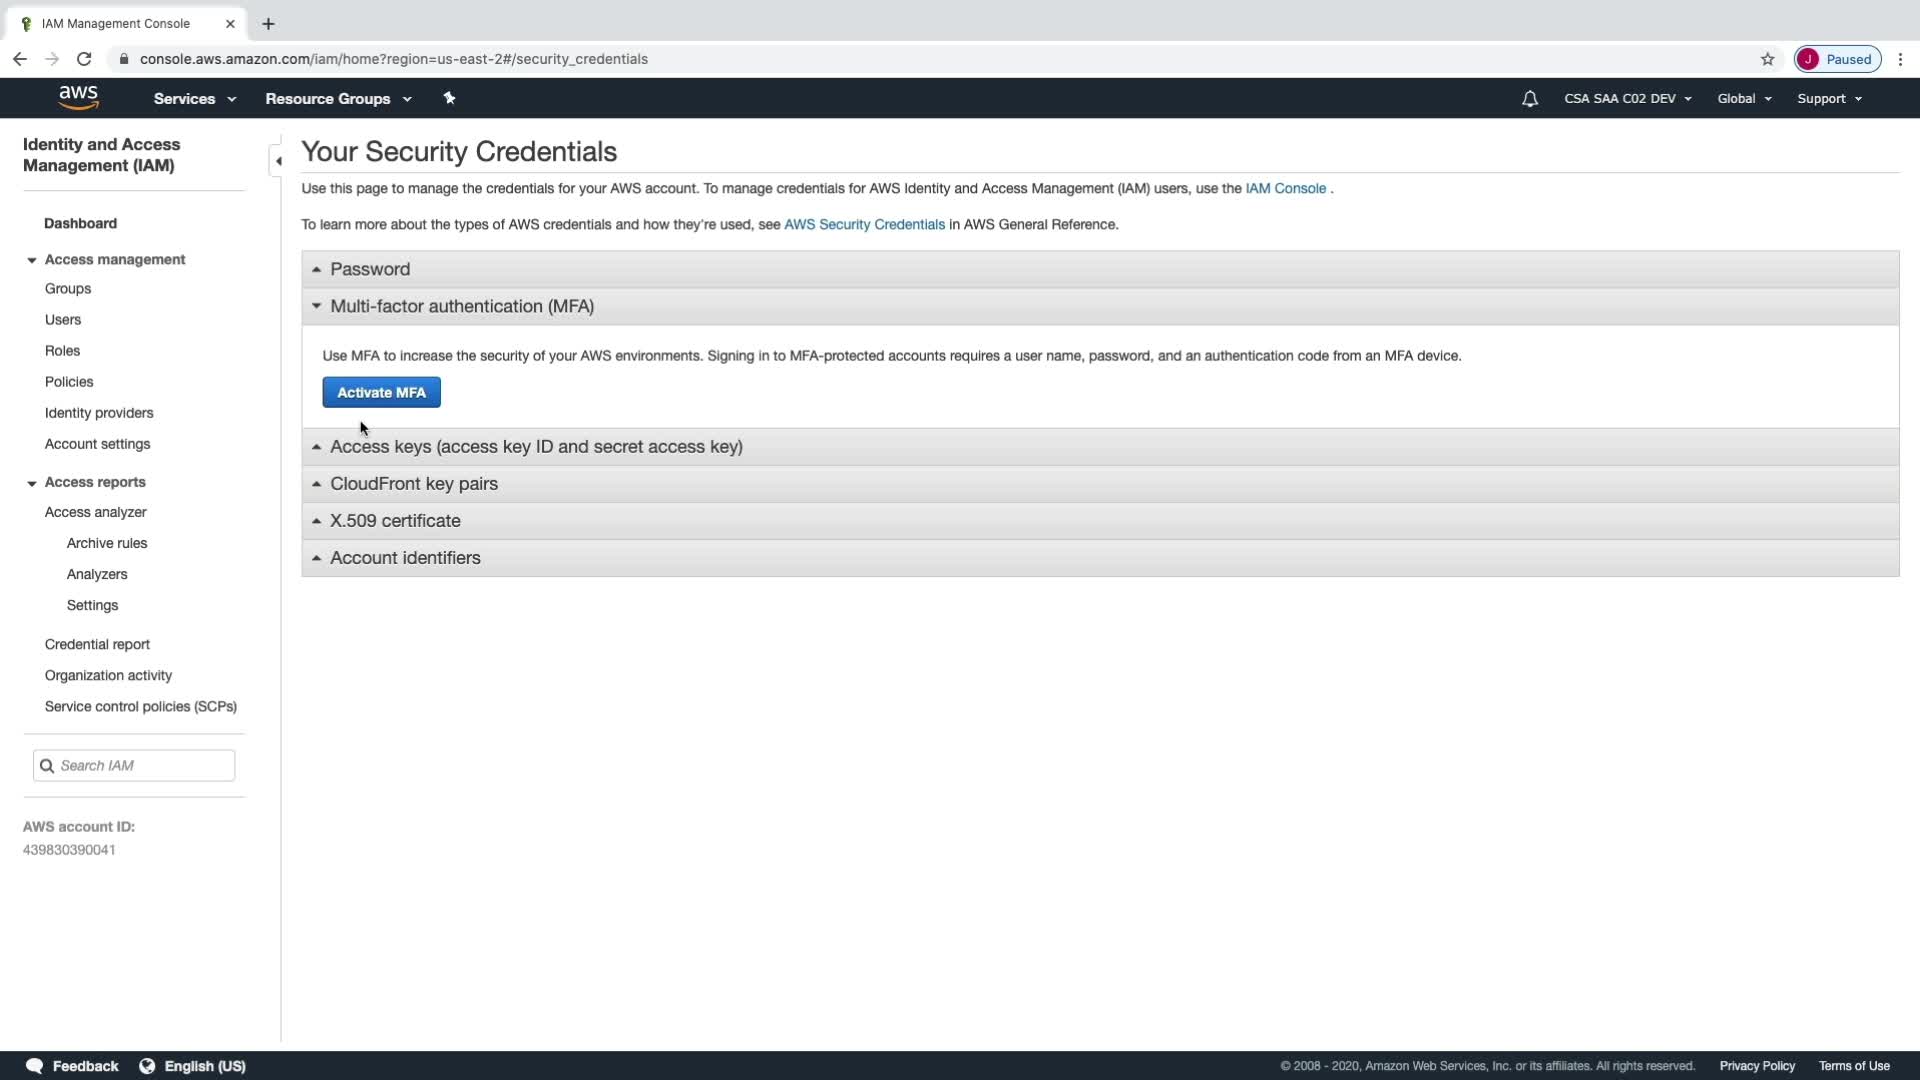Viewport: 1920px width, 1080px height.
Task: Open CSA SAA C02 DEV account menu
Action: point(1627,99)
